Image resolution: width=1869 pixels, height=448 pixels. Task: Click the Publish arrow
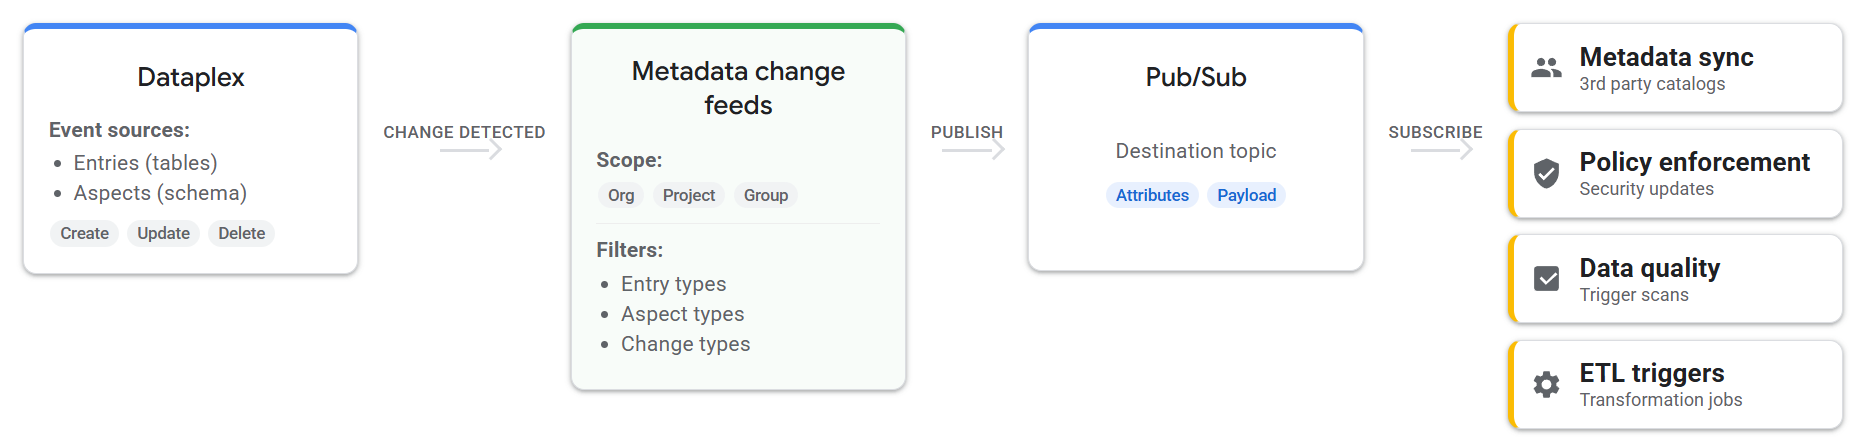point(973,150)
